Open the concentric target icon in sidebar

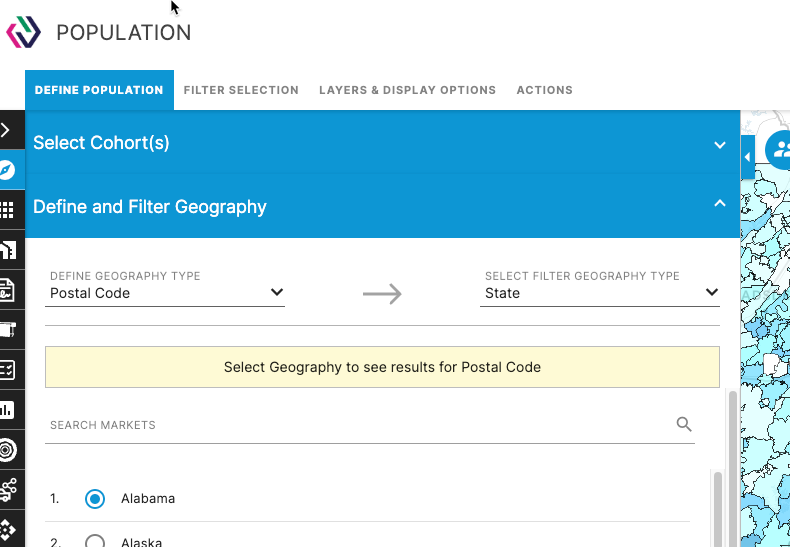click(8, 450)
